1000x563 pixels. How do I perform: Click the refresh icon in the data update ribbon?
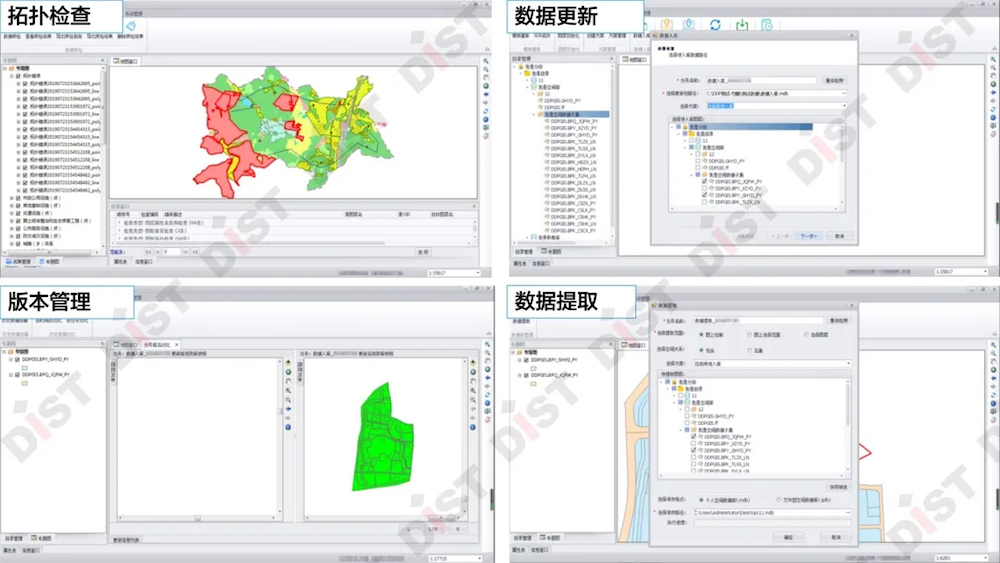[716, 25]
